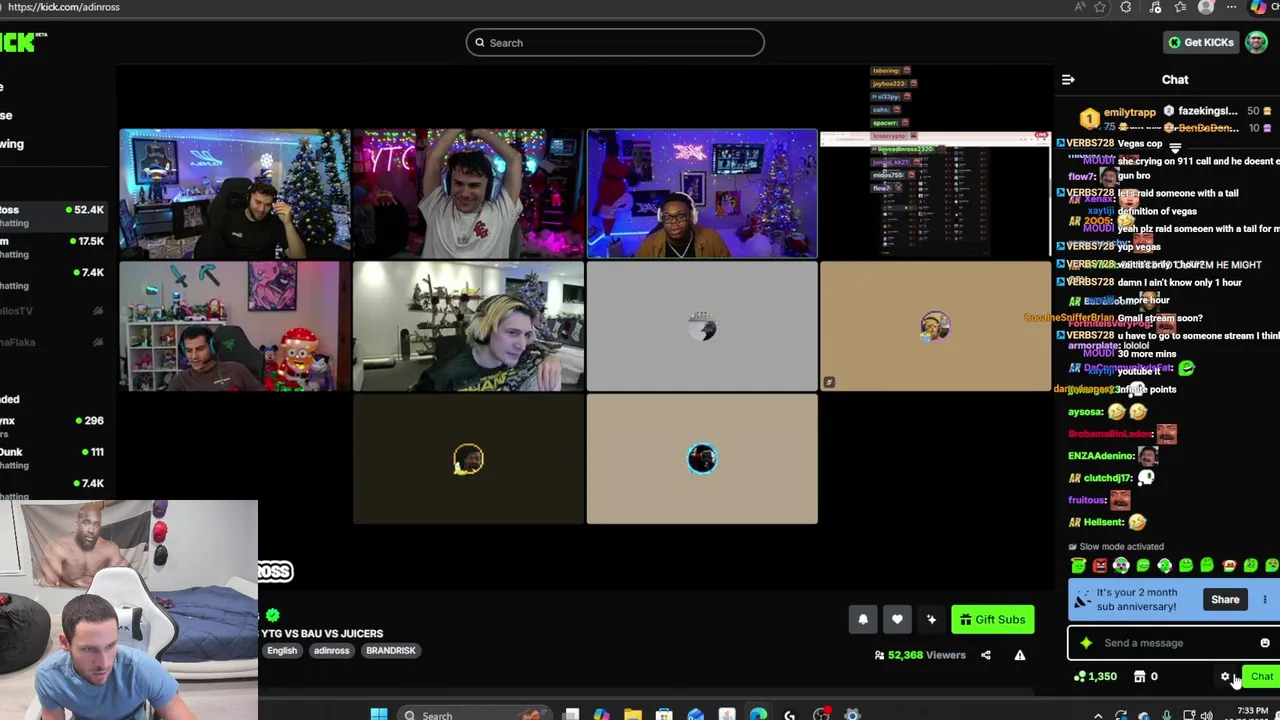Open the browser favorites list icon

(1181, 7)
